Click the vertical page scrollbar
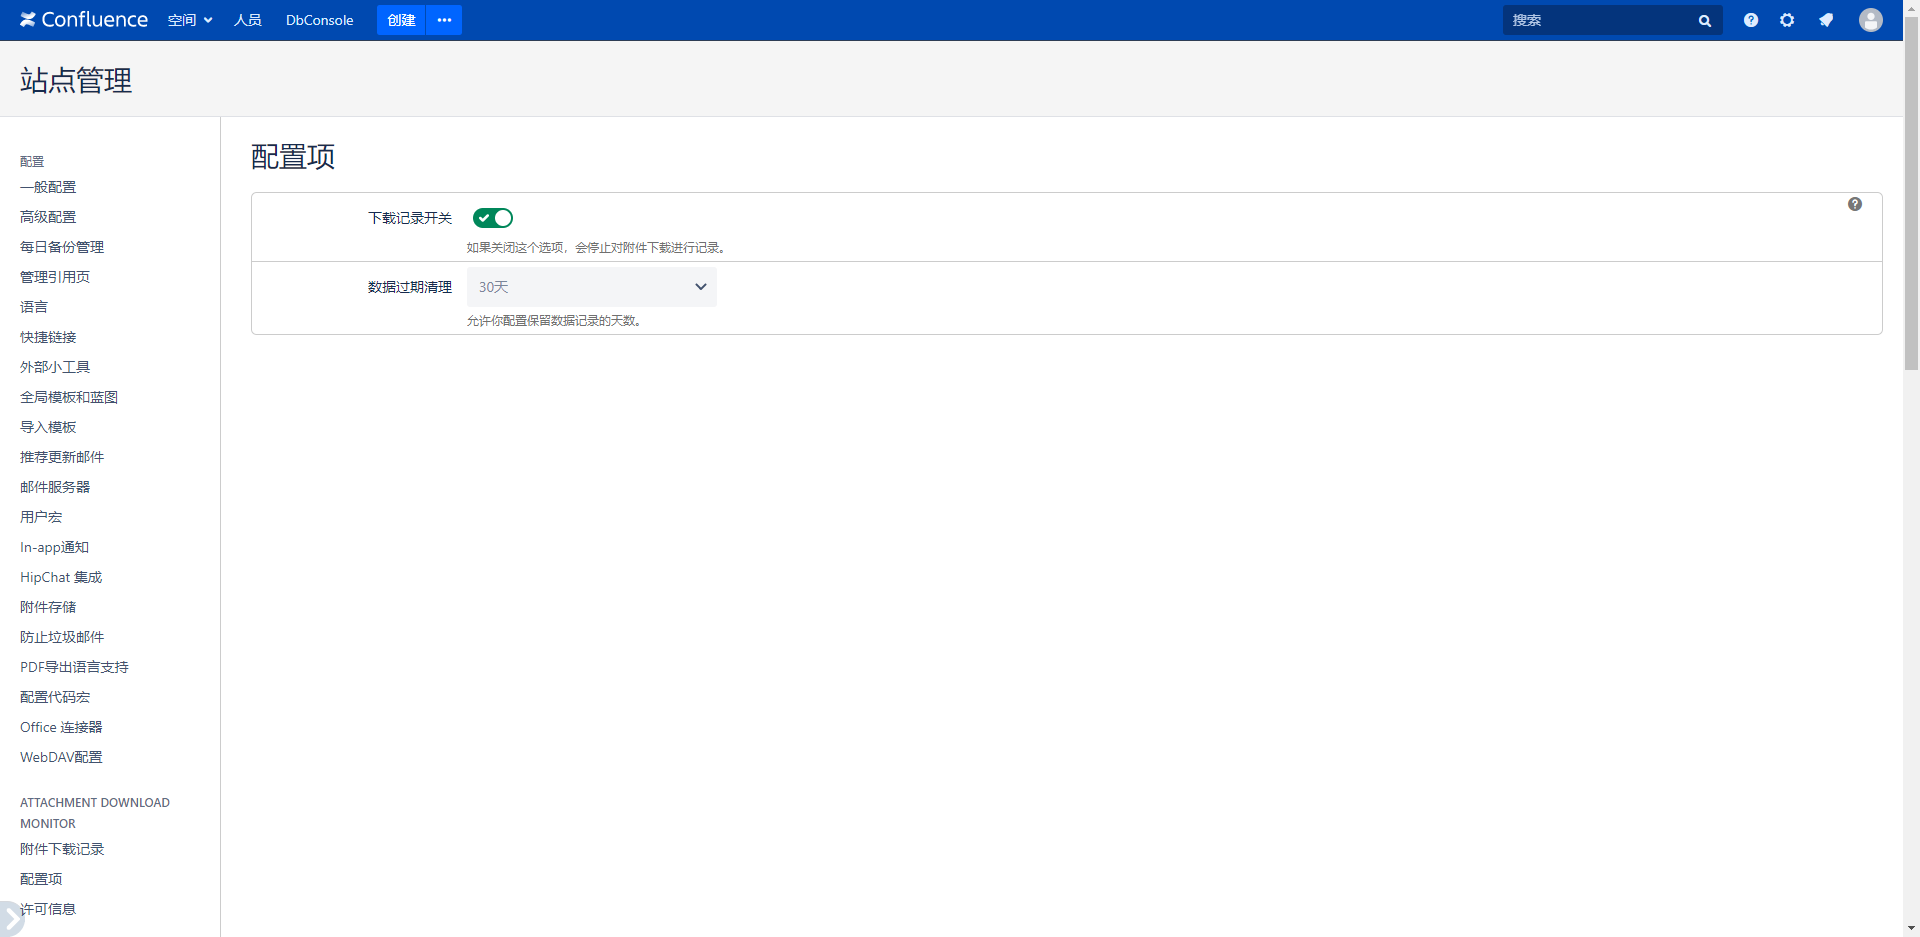 pos(1911,200)
